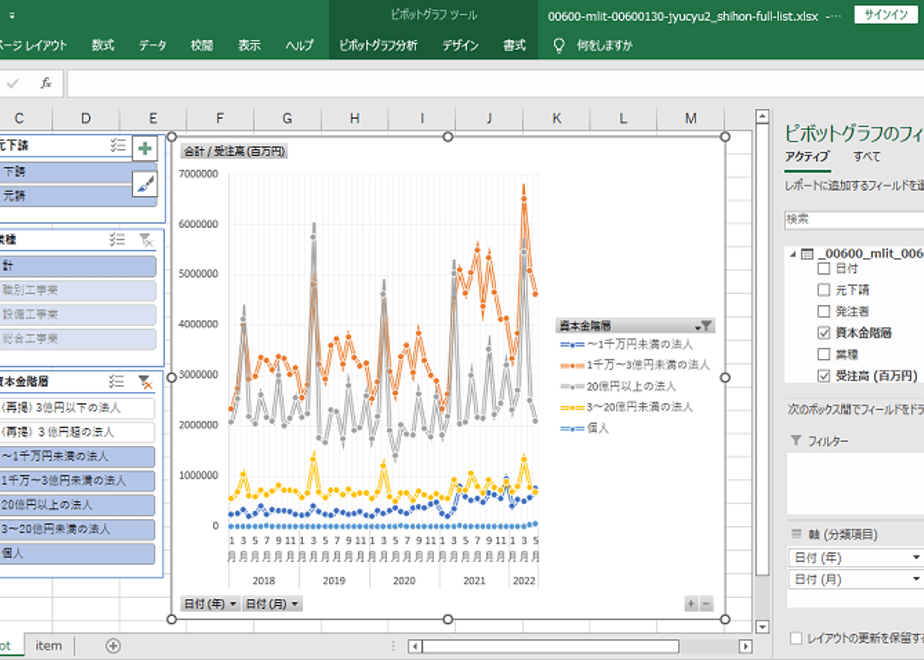Click the vertical scrollbar up arrow
The width and height of the screenshot is (924, 660).
pos(762,116)
